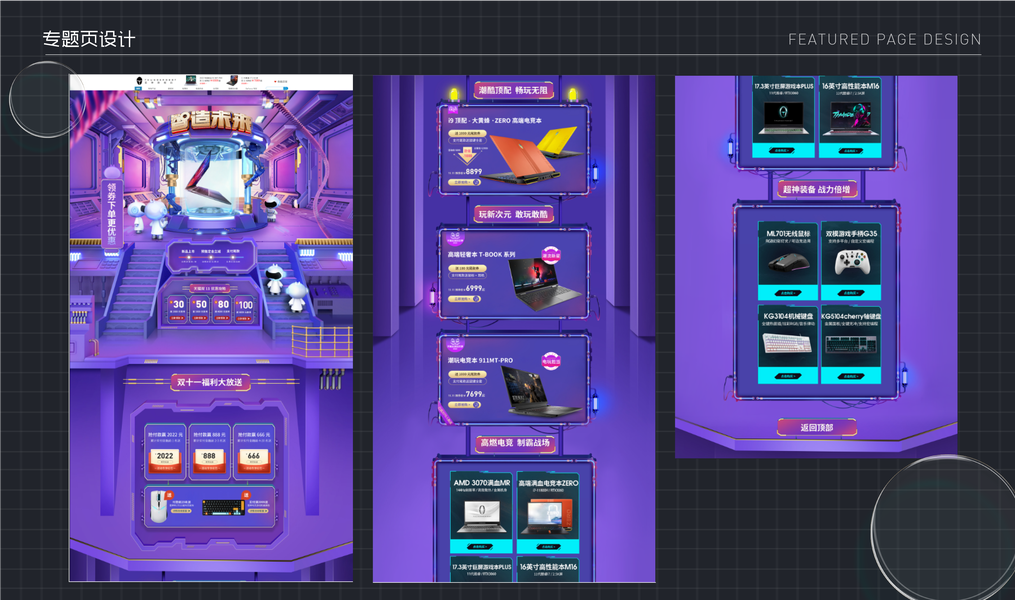Open the 888 red envelope card

(x=209, y=452)
